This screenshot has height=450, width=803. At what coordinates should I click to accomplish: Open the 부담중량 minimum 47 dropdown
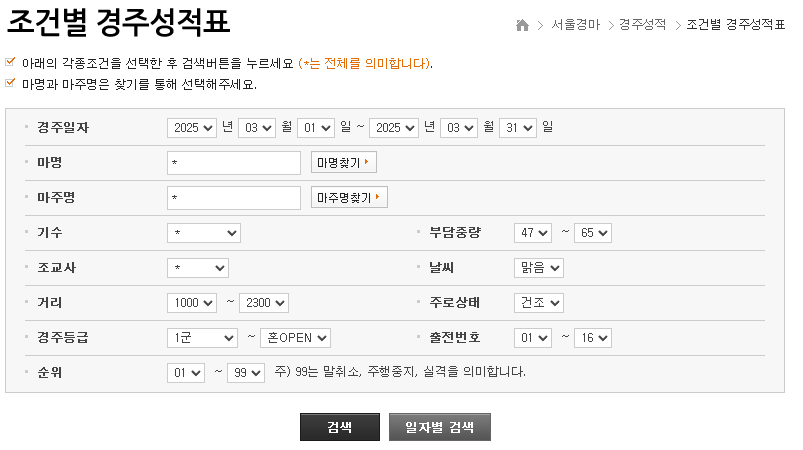[x=533, y=233]
